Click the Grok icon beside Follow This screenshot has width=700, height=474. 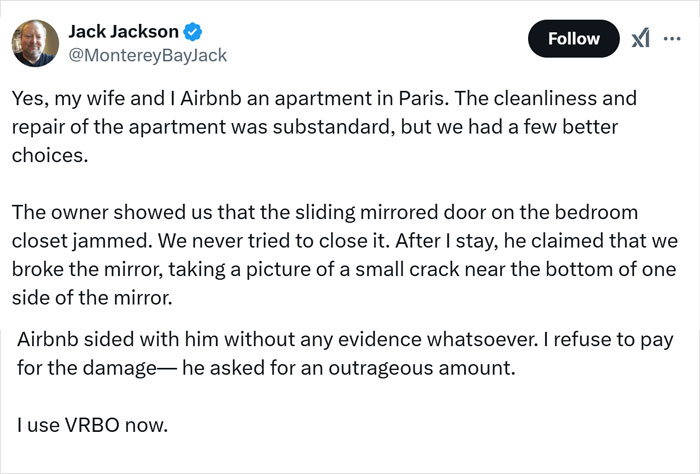pos(640,39)
